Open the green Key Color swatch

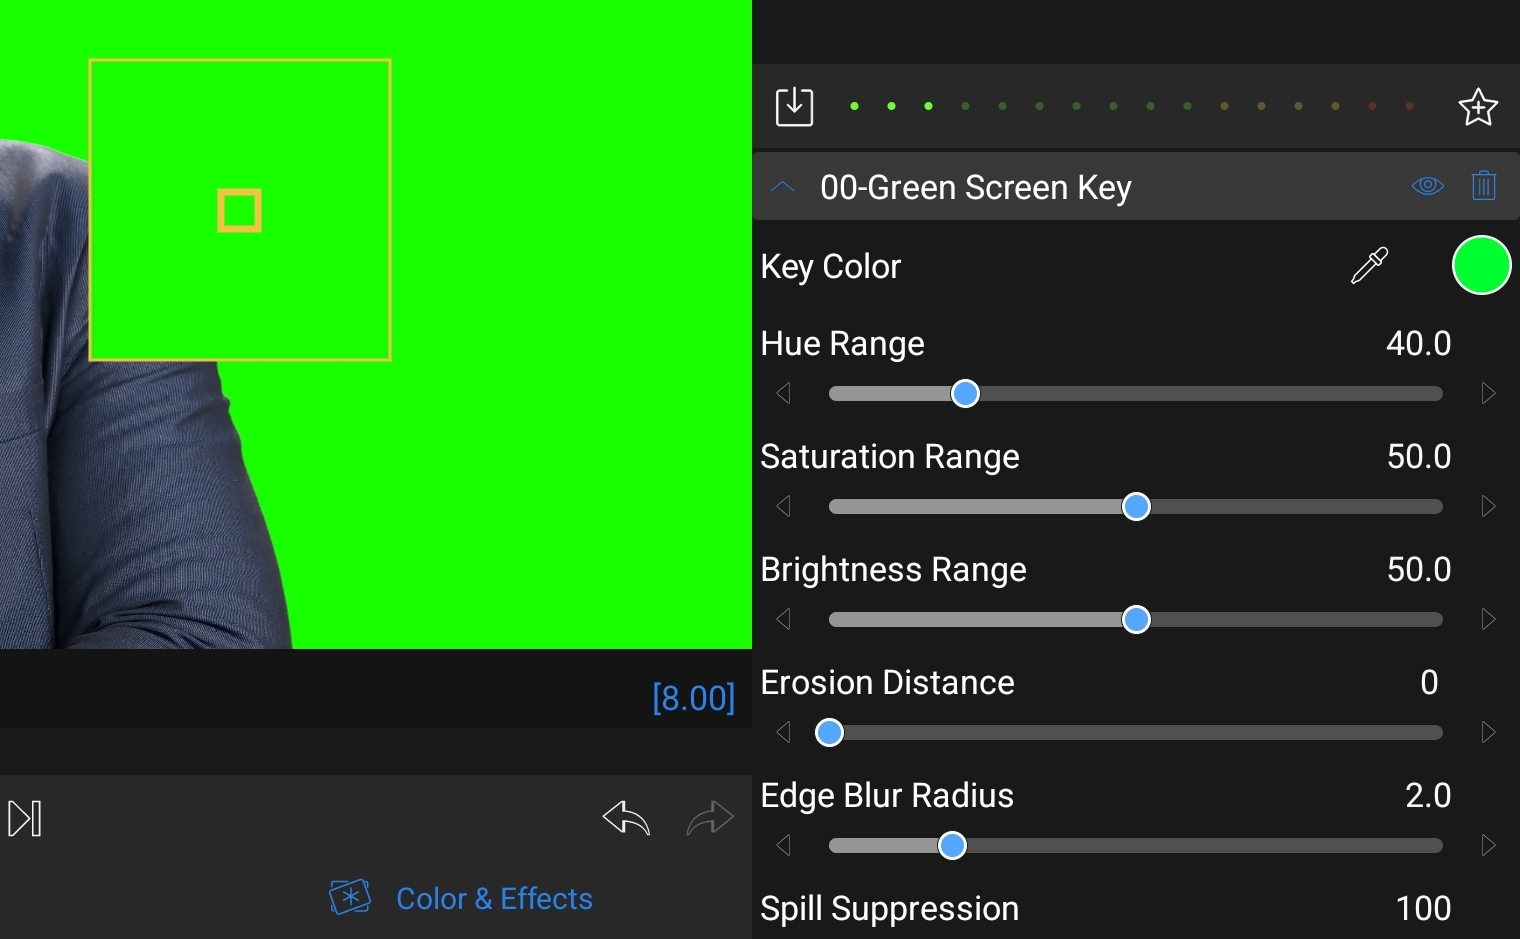point(1481,266)
